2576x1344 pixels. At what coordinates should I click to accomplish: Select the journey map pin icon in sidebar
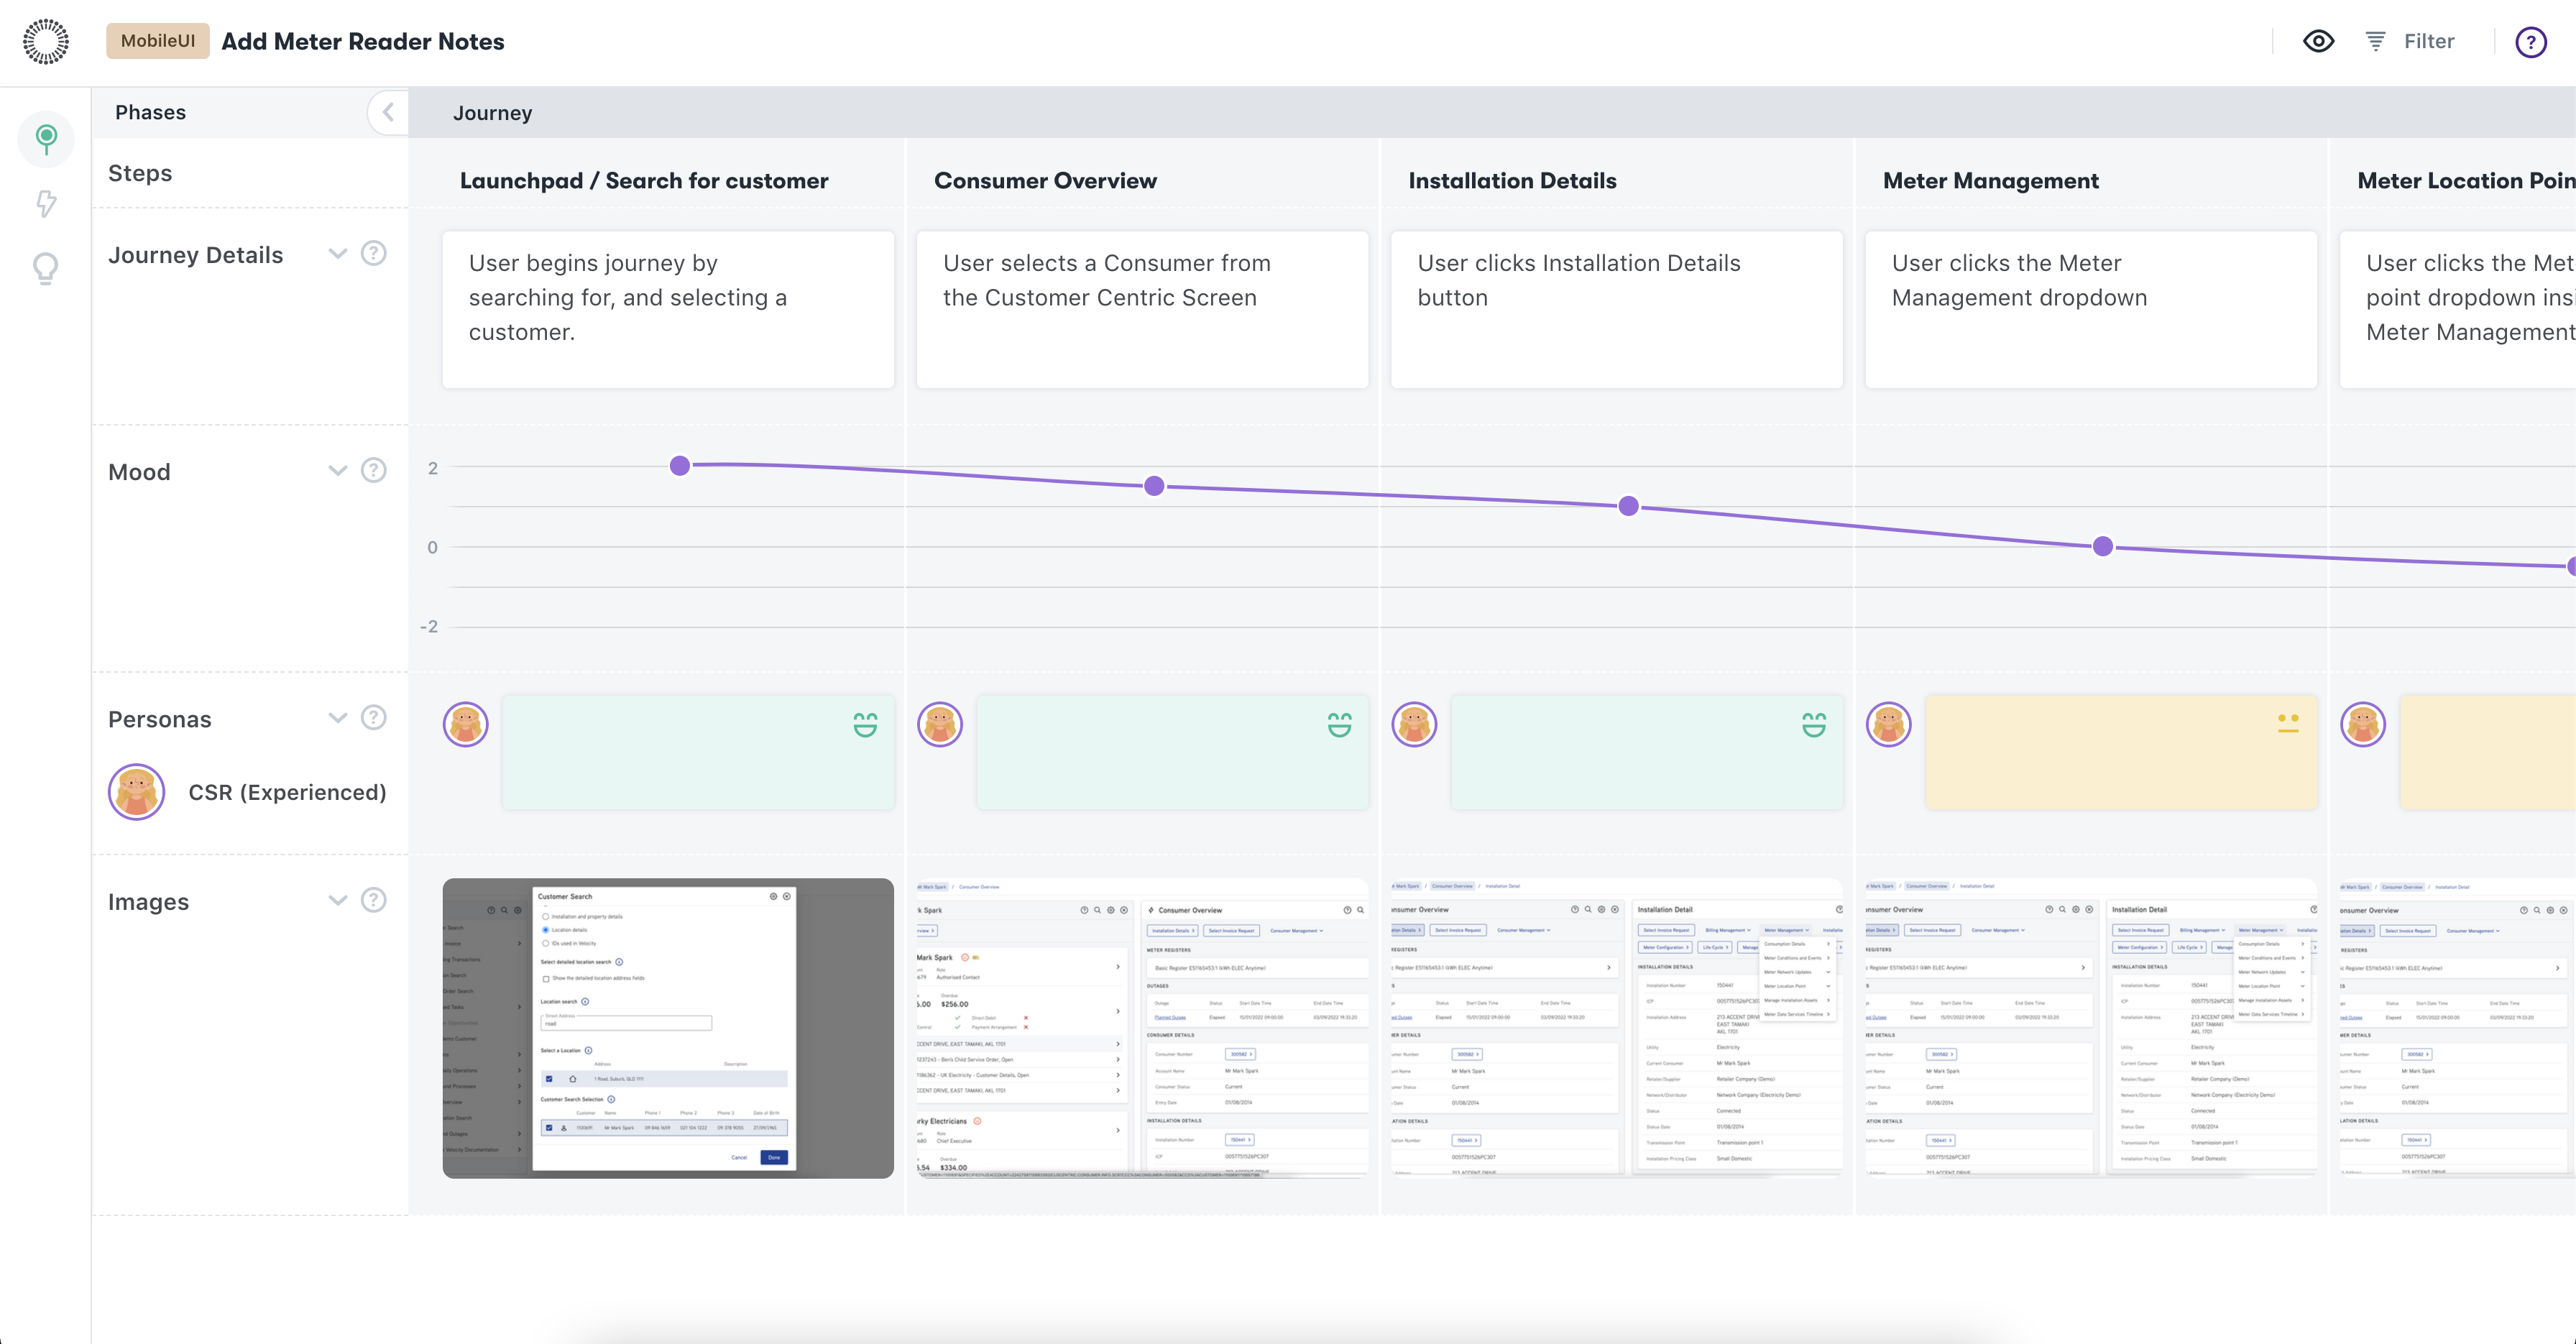46,140
